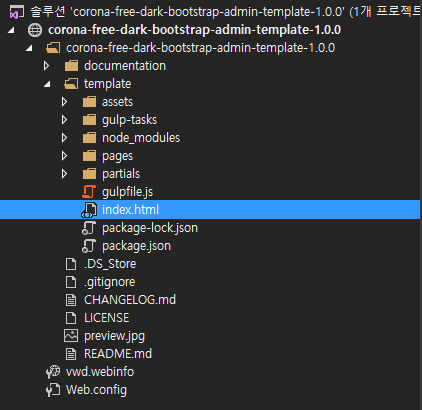This screenshot has width=422, height=410.
Task: Select the highlighted index.html file name
Action: click(x=130, y=210)
